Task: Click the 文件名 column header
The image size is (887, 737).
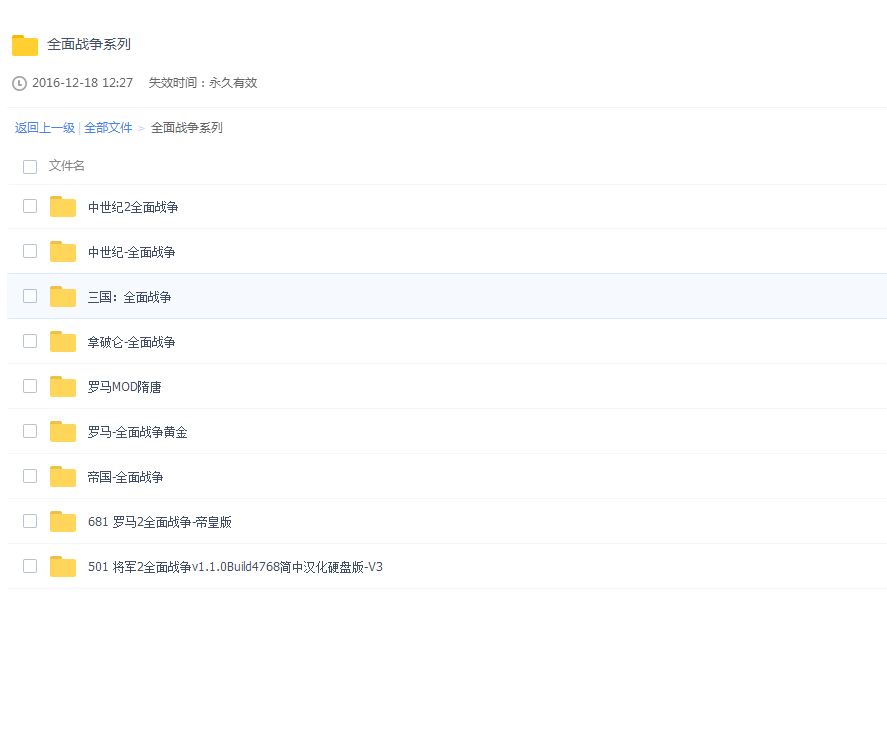Action: click(66, 166)
